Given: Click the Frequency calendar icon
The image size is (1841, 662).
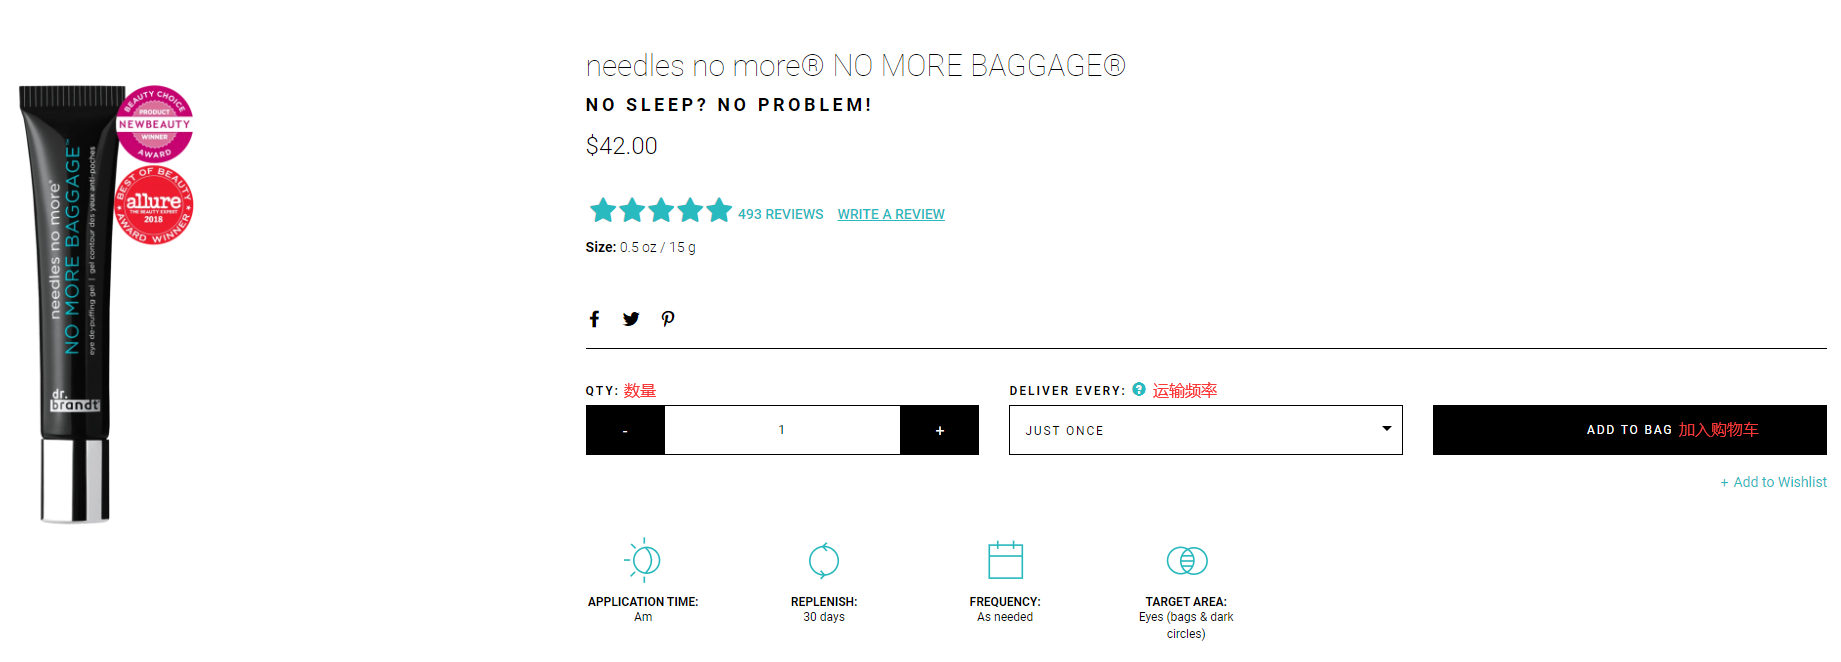Looking at the screenshot, I should [x=1005, y=560].
